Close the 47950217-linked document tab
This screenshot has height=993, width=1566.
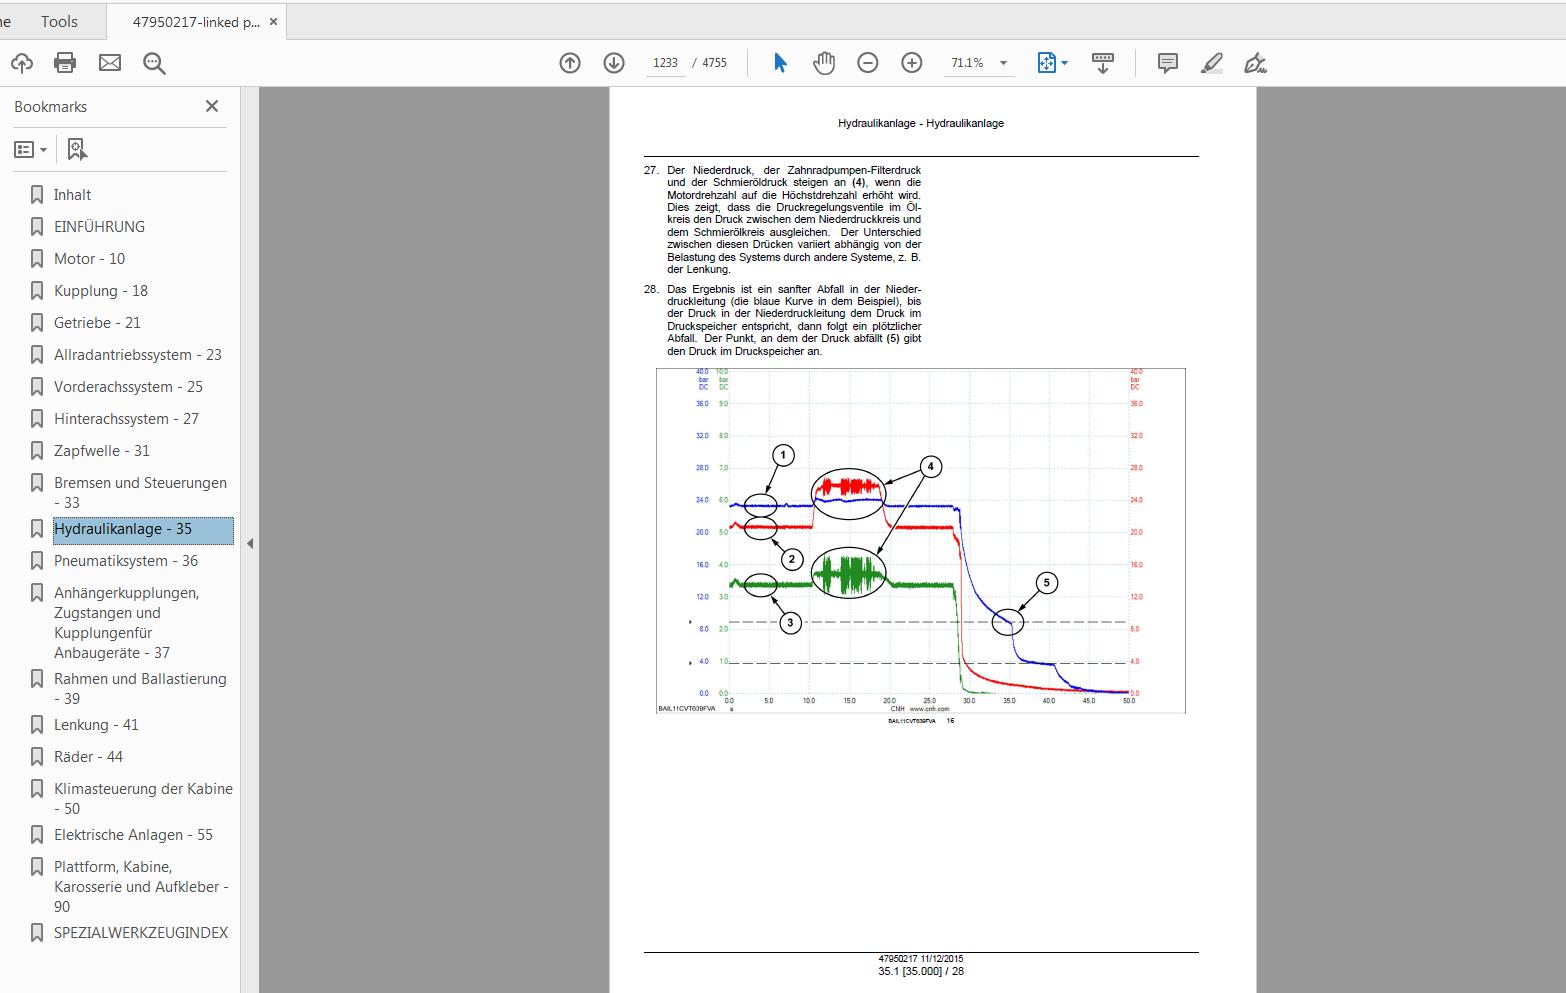click(275, 21)
